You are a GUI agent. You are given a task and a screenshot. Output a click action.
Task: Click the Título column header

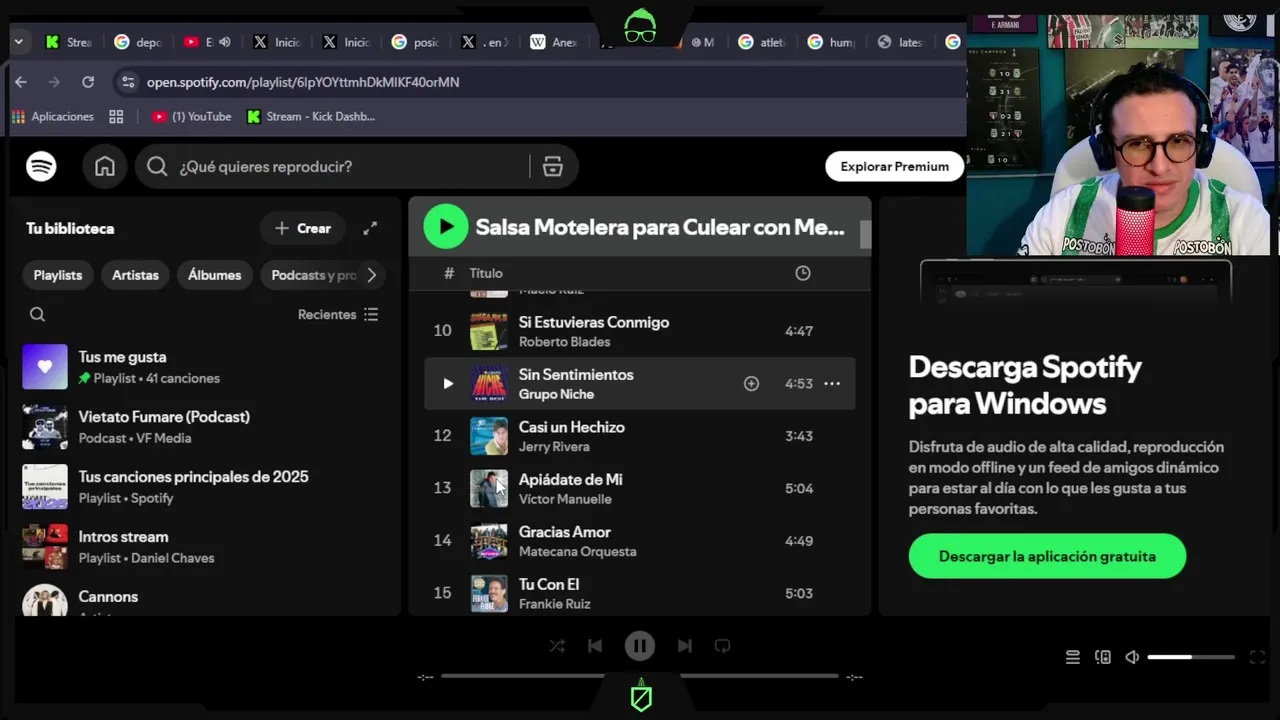pos(486,273)
